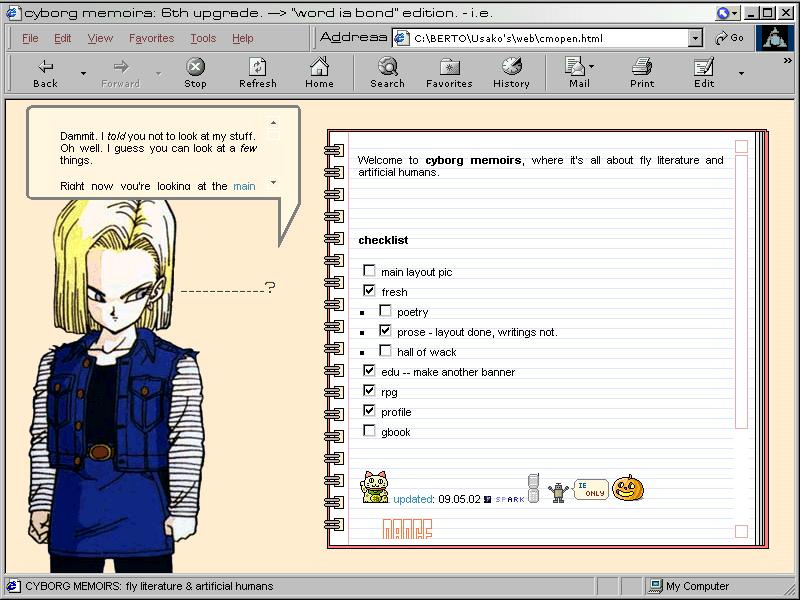Expand the toolbar overflow chevron
Screen dimensions: 800x600
pyautogui.click(x=787, y=61)
